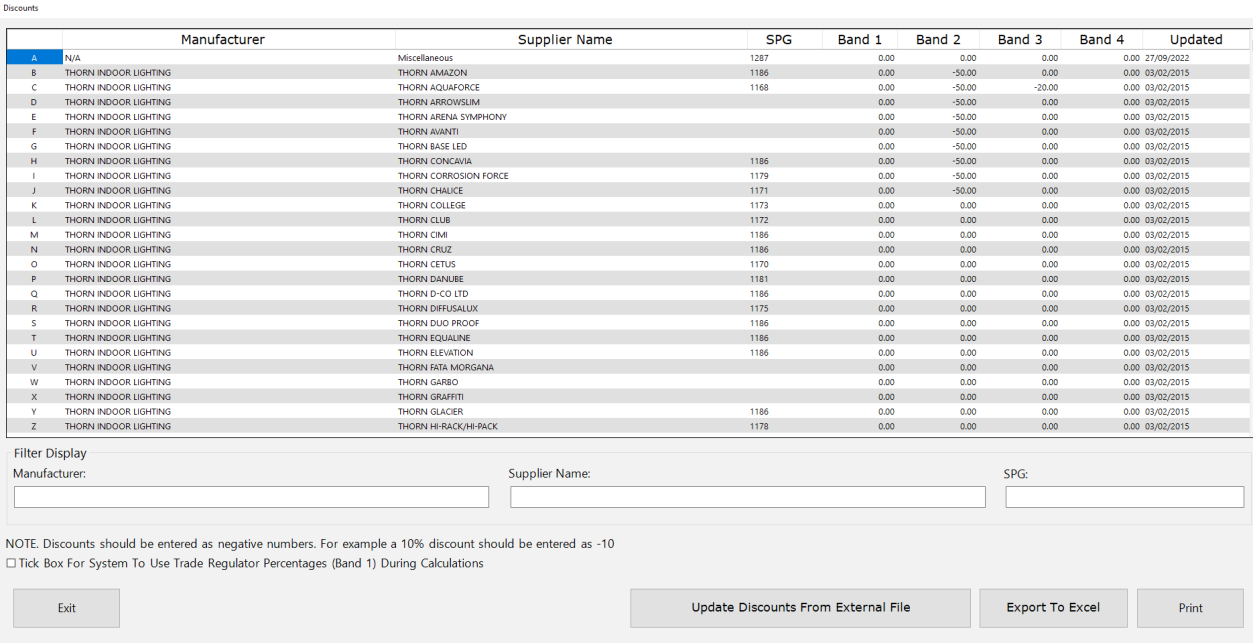Enable the Trade Regulator Percentages tick box
Screen dimensions: 1253x643
tap(10, 563)
